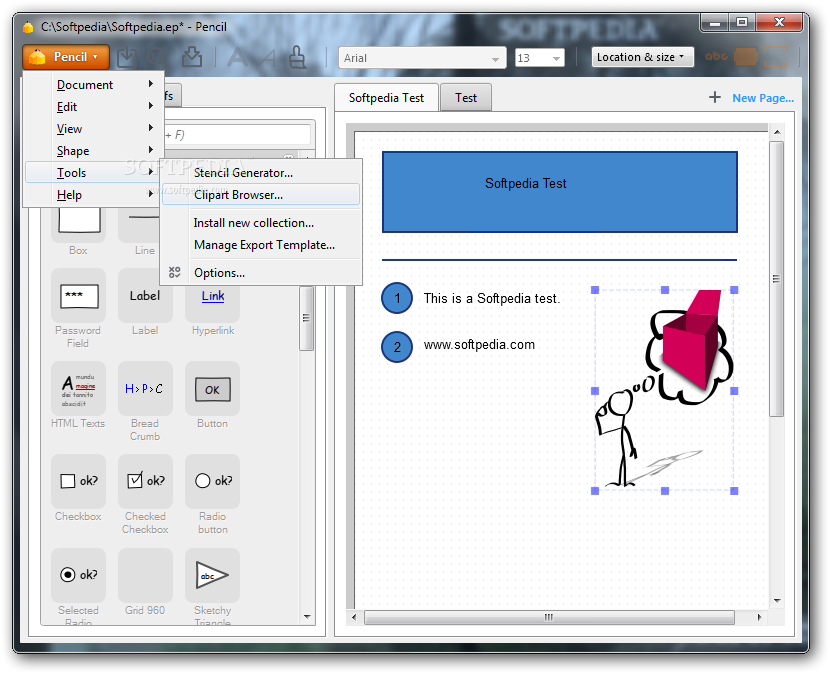Open Manage Export Template dialog
The image size is (830, 674).
[261, 245]
